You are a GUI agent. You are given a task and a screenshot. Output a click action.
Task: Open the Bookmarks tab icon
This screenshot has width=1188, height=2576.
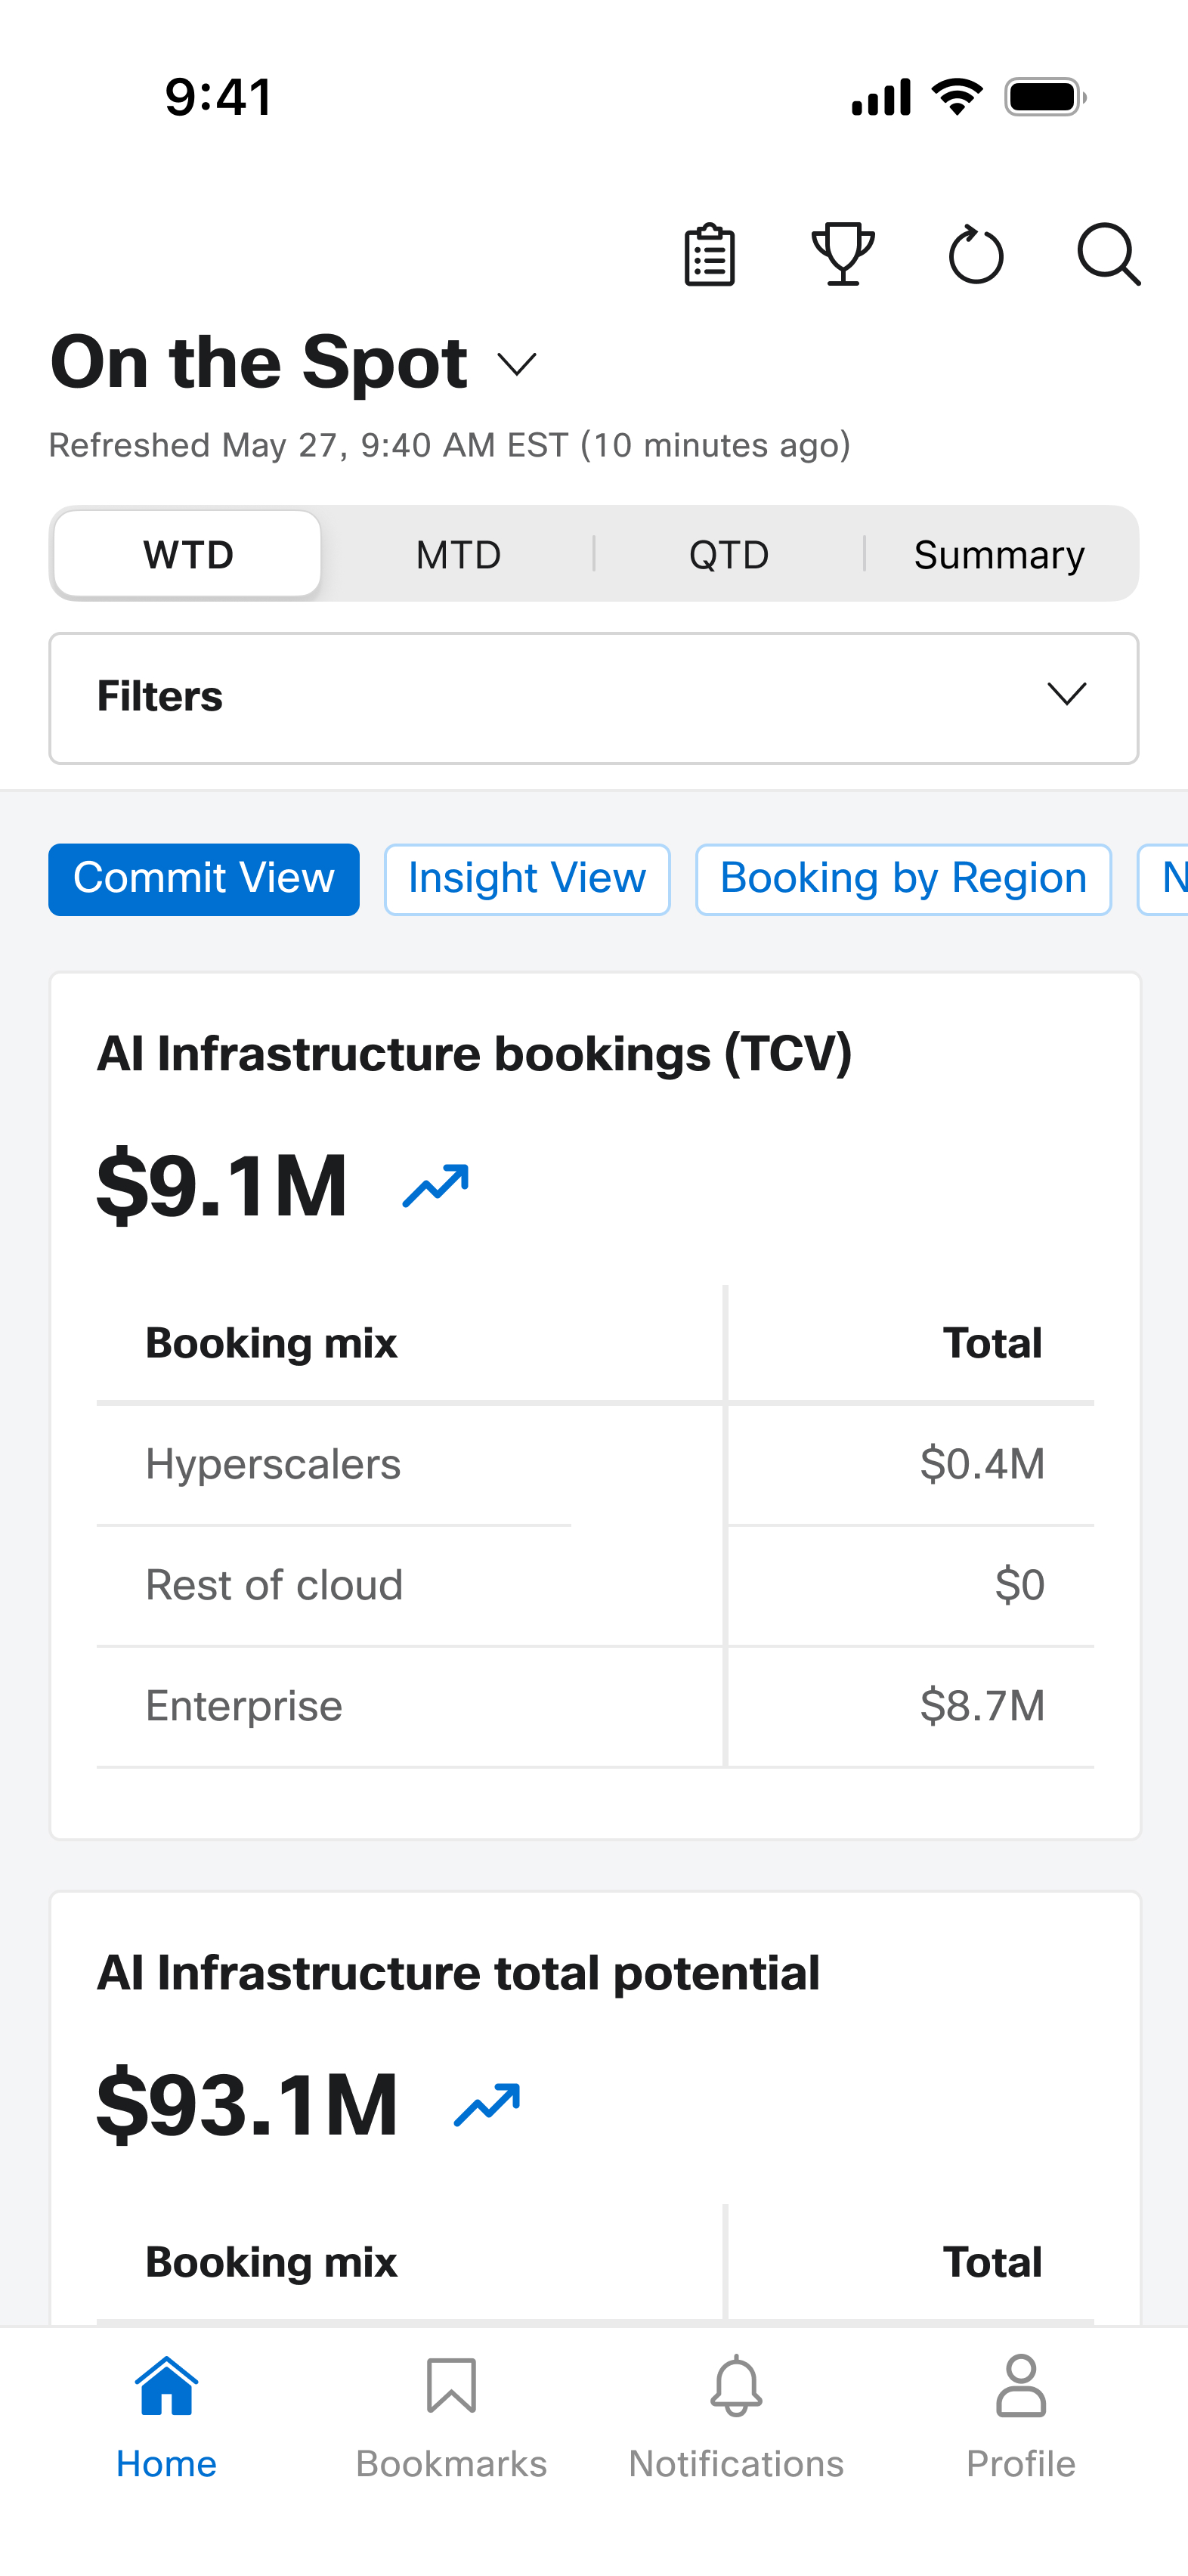[x=451, y=2386]
